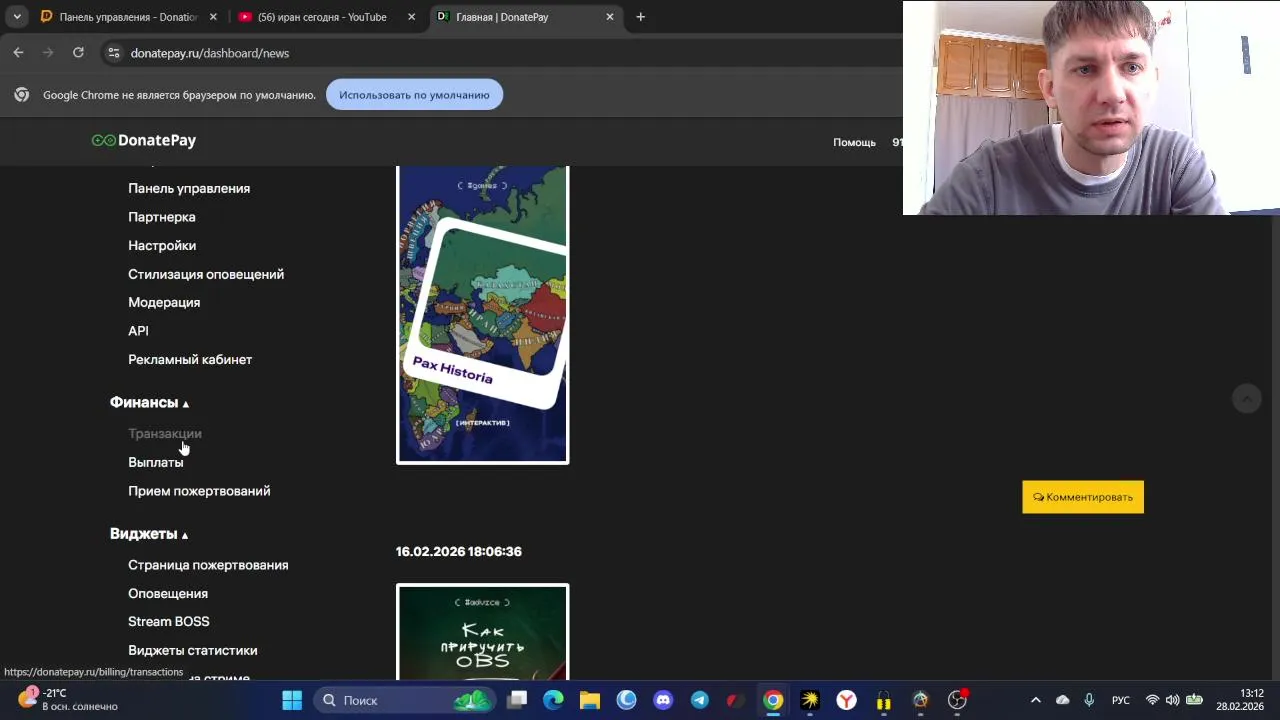This screenshot has width=1280, height=720.
Task: Open clock and date 13:12 28.02.2026
Action: (x=1240, y=700)
